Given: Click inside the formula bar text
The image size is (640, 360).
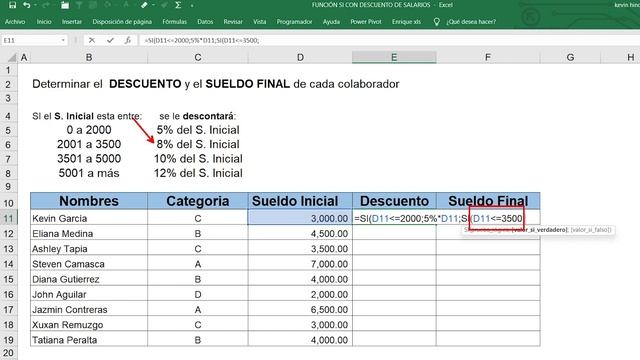Looking at the screenshot, I should coord(202,40).
